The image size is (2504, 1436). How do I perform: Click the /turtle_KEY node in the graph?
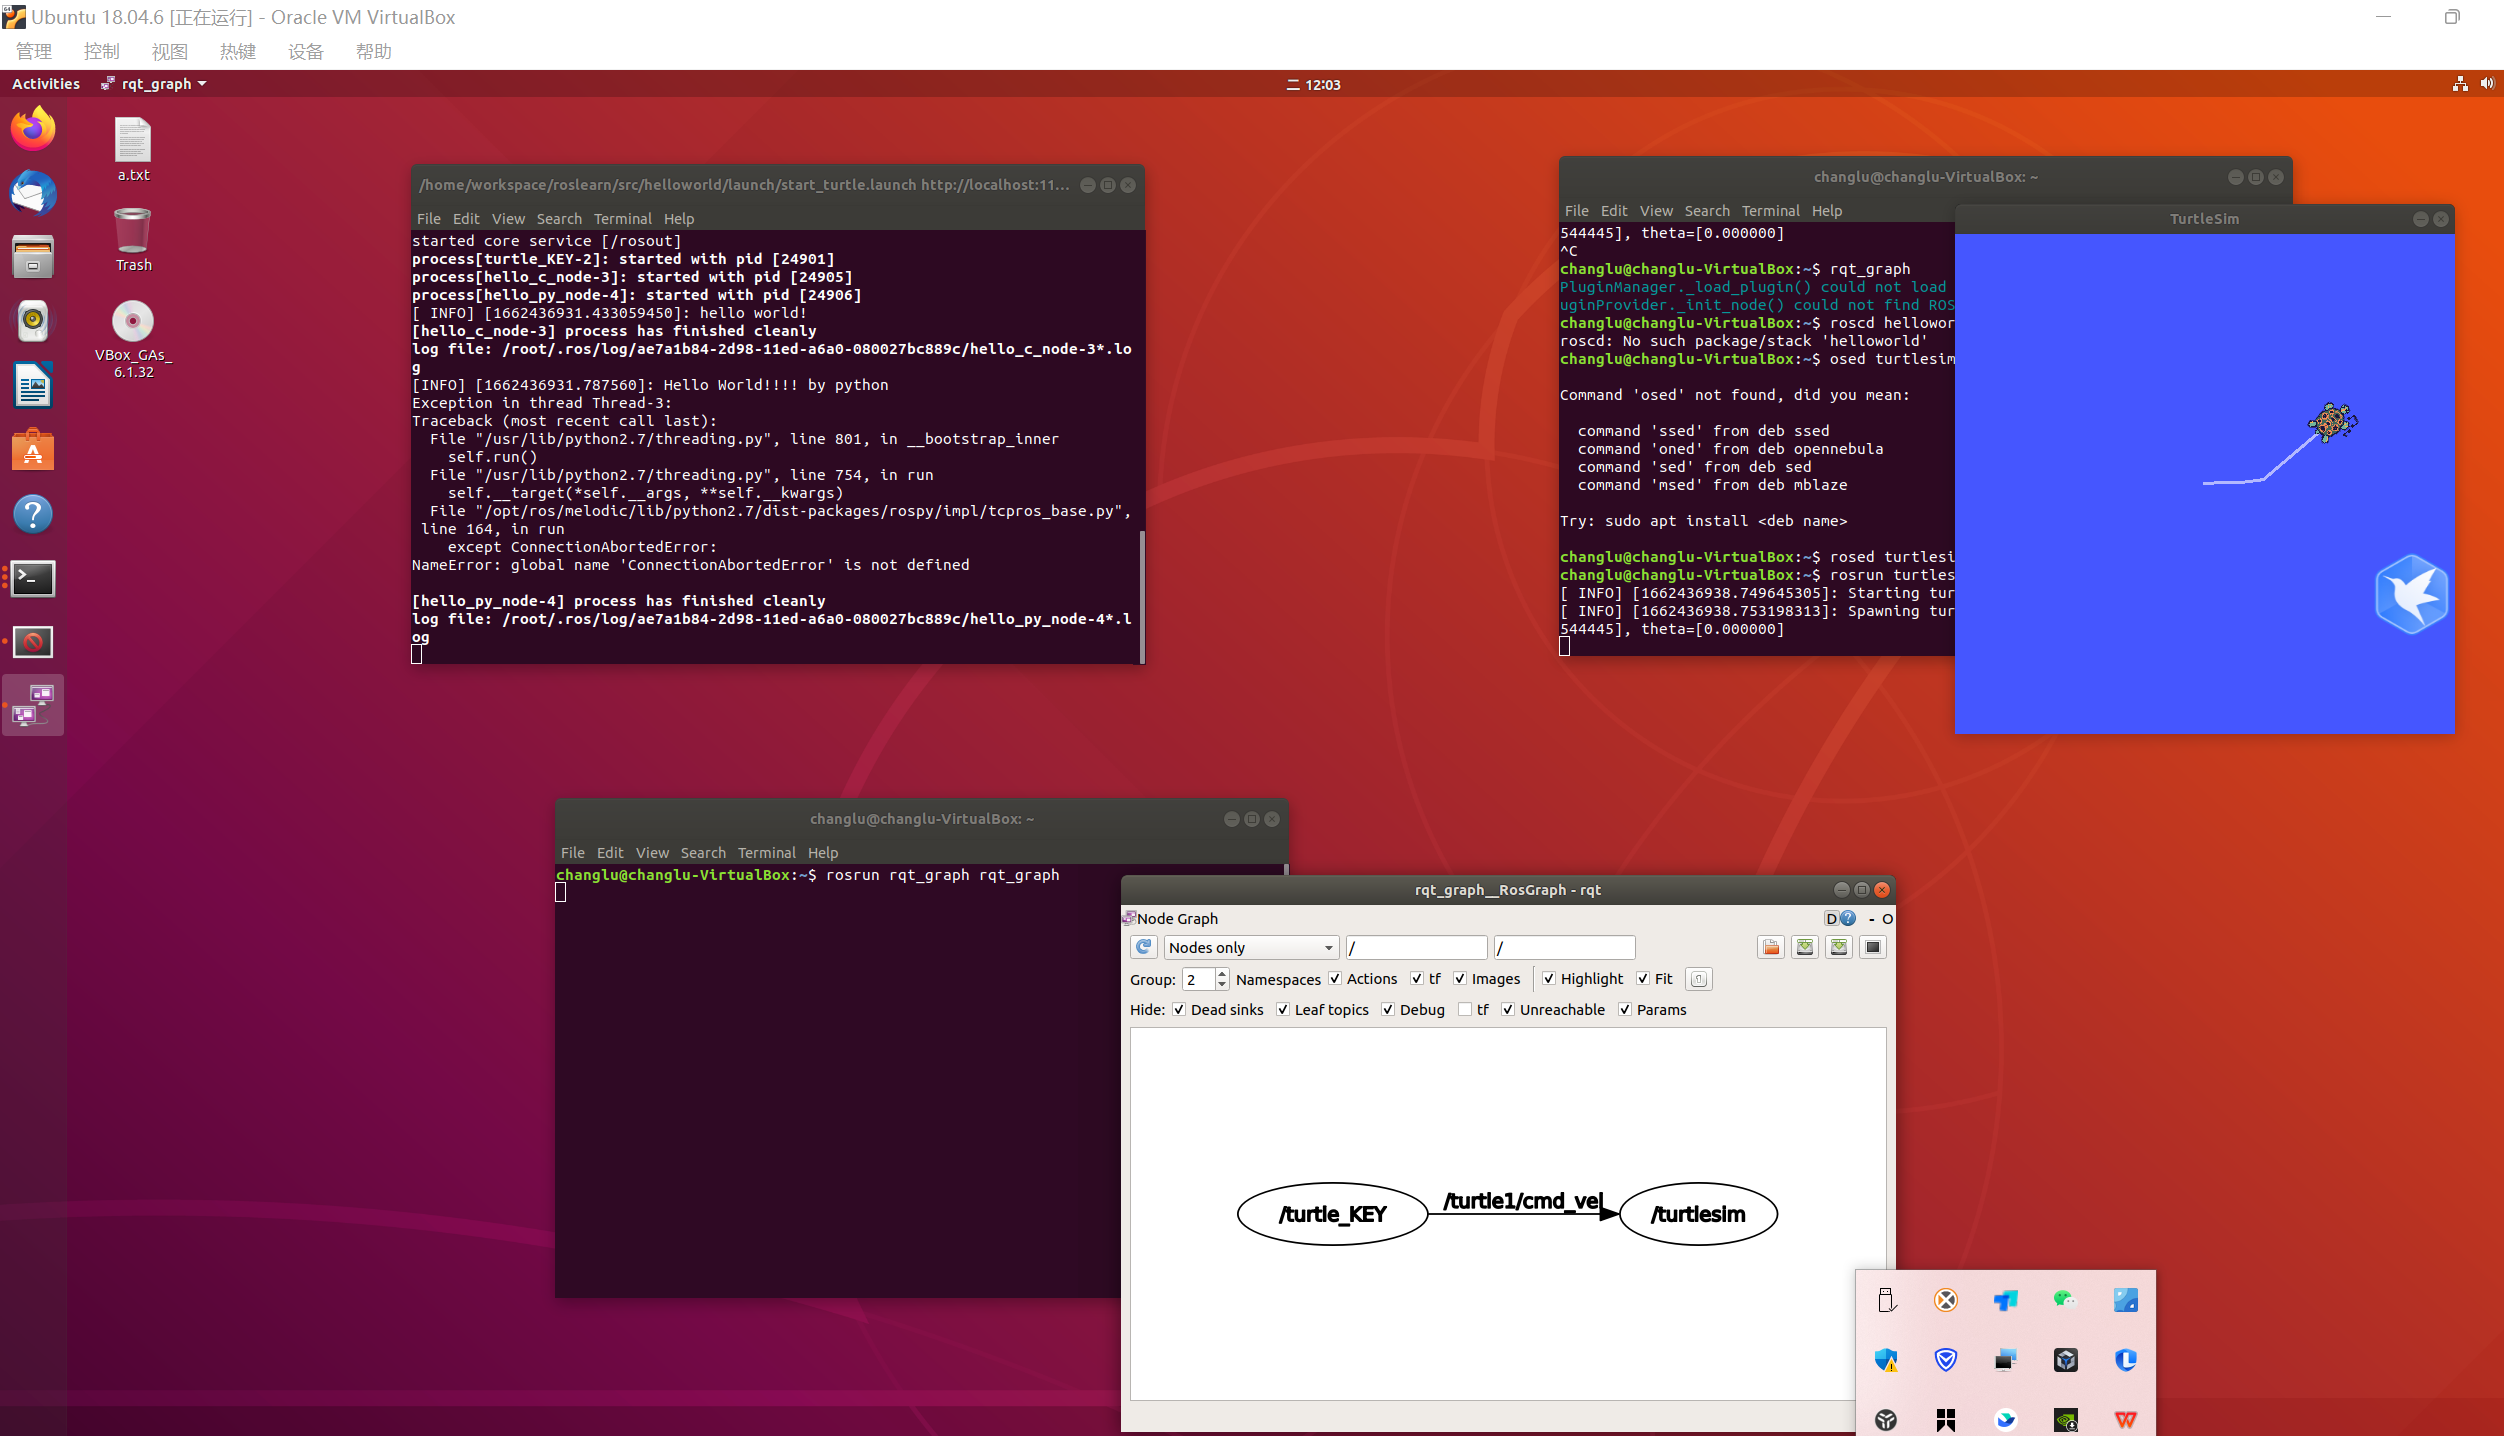(x=1332, y=1214)
